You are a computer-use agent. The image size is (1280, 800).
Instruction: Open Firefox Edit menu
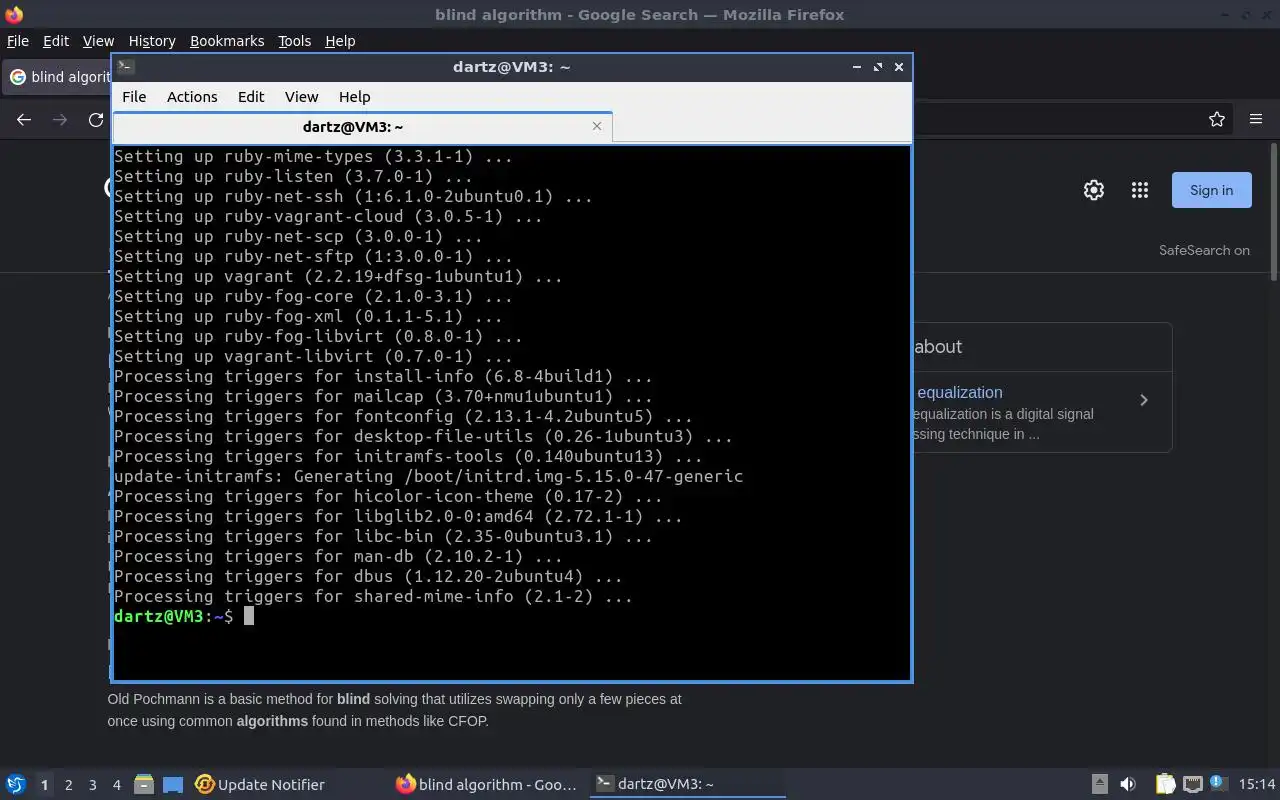coord(56,41)
